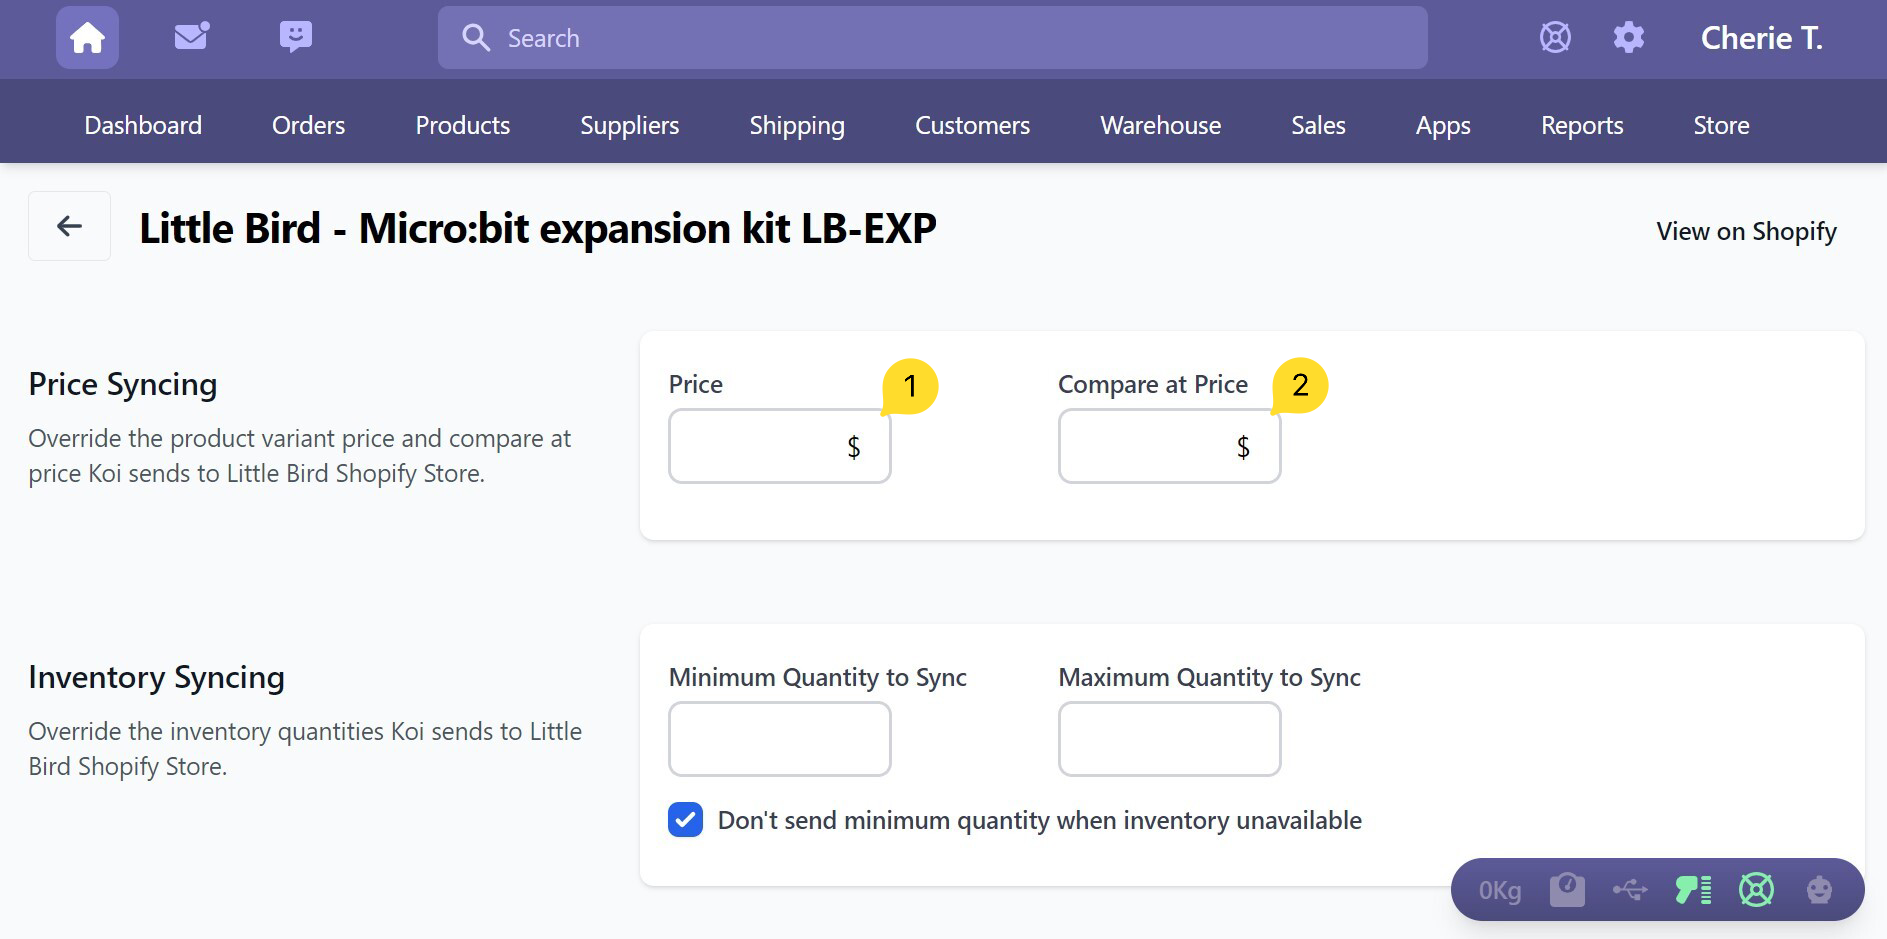Image resolution: width=1887 pixels, height=939 pixels.
Task: Click the USB connection icon
Action: (x=1630, y=889)
